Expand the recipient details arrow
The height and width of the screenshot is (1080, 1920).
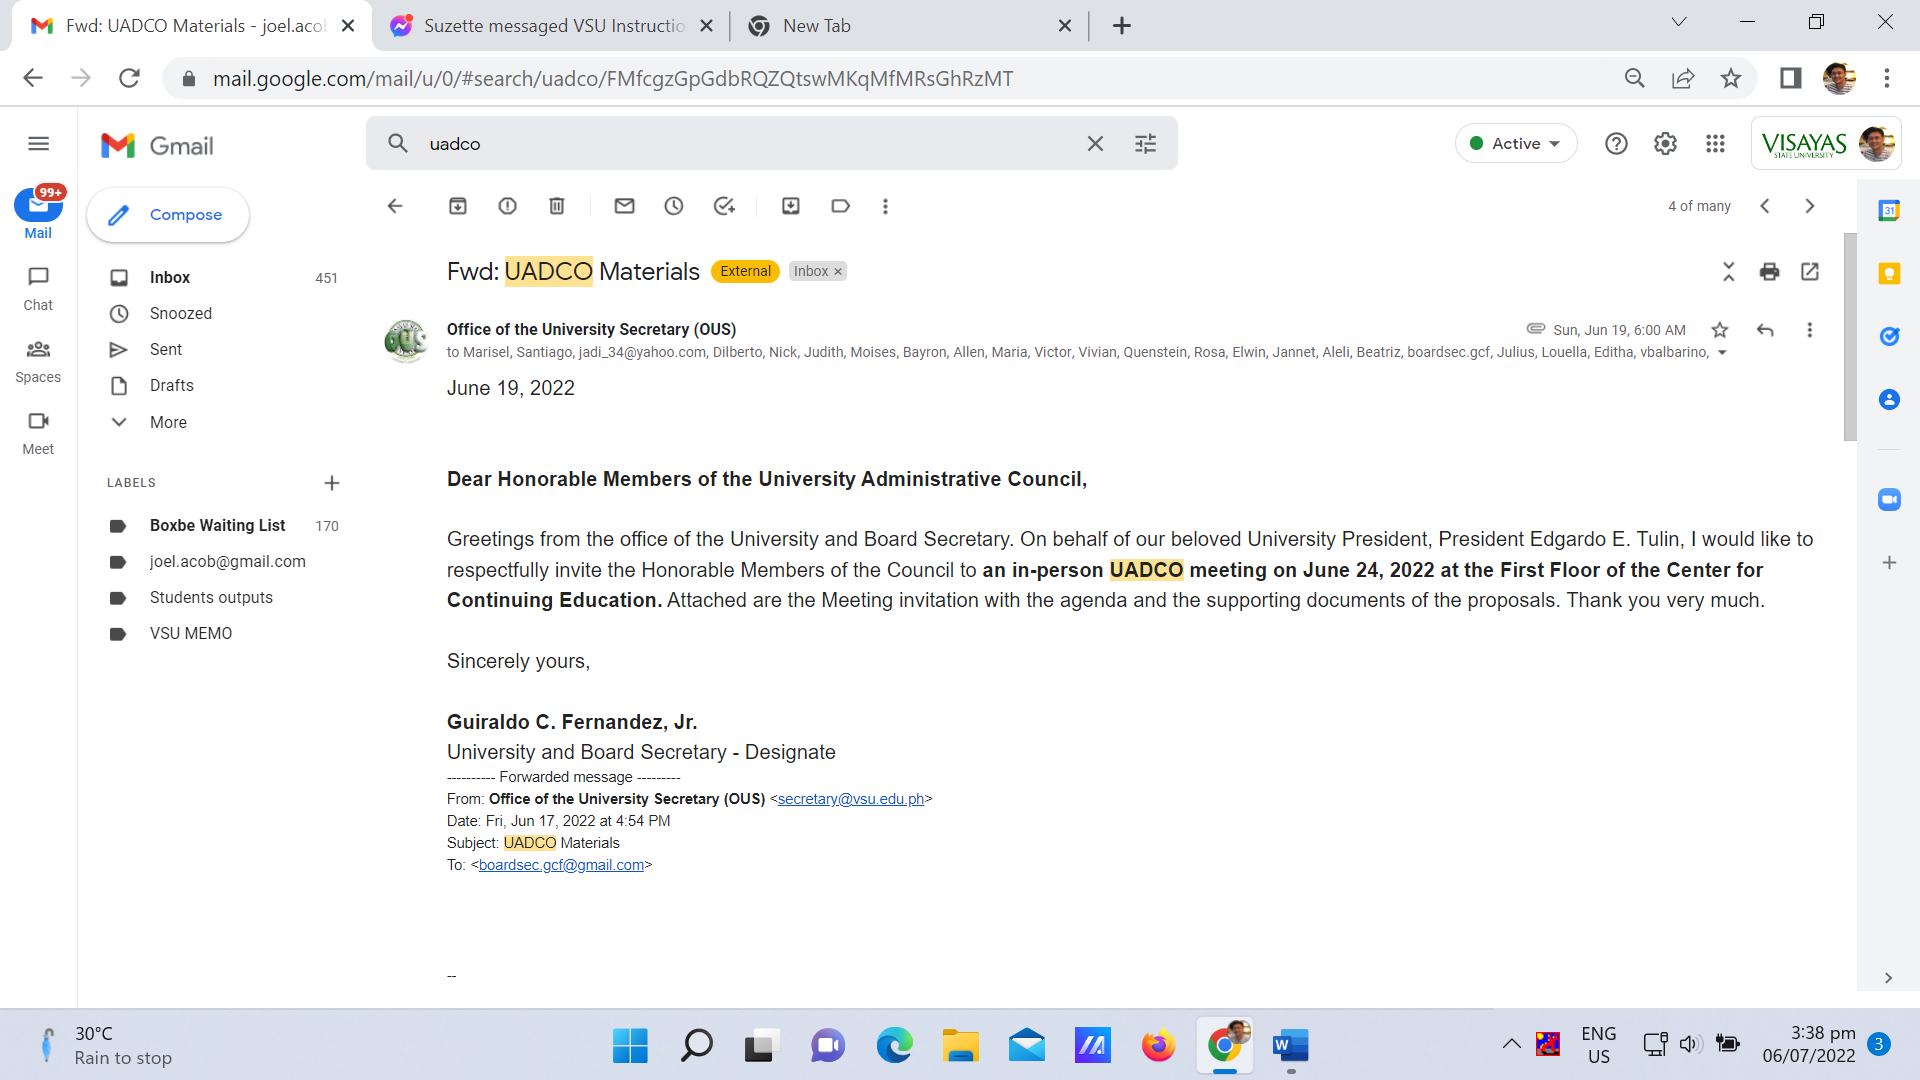coord(1722,353)
